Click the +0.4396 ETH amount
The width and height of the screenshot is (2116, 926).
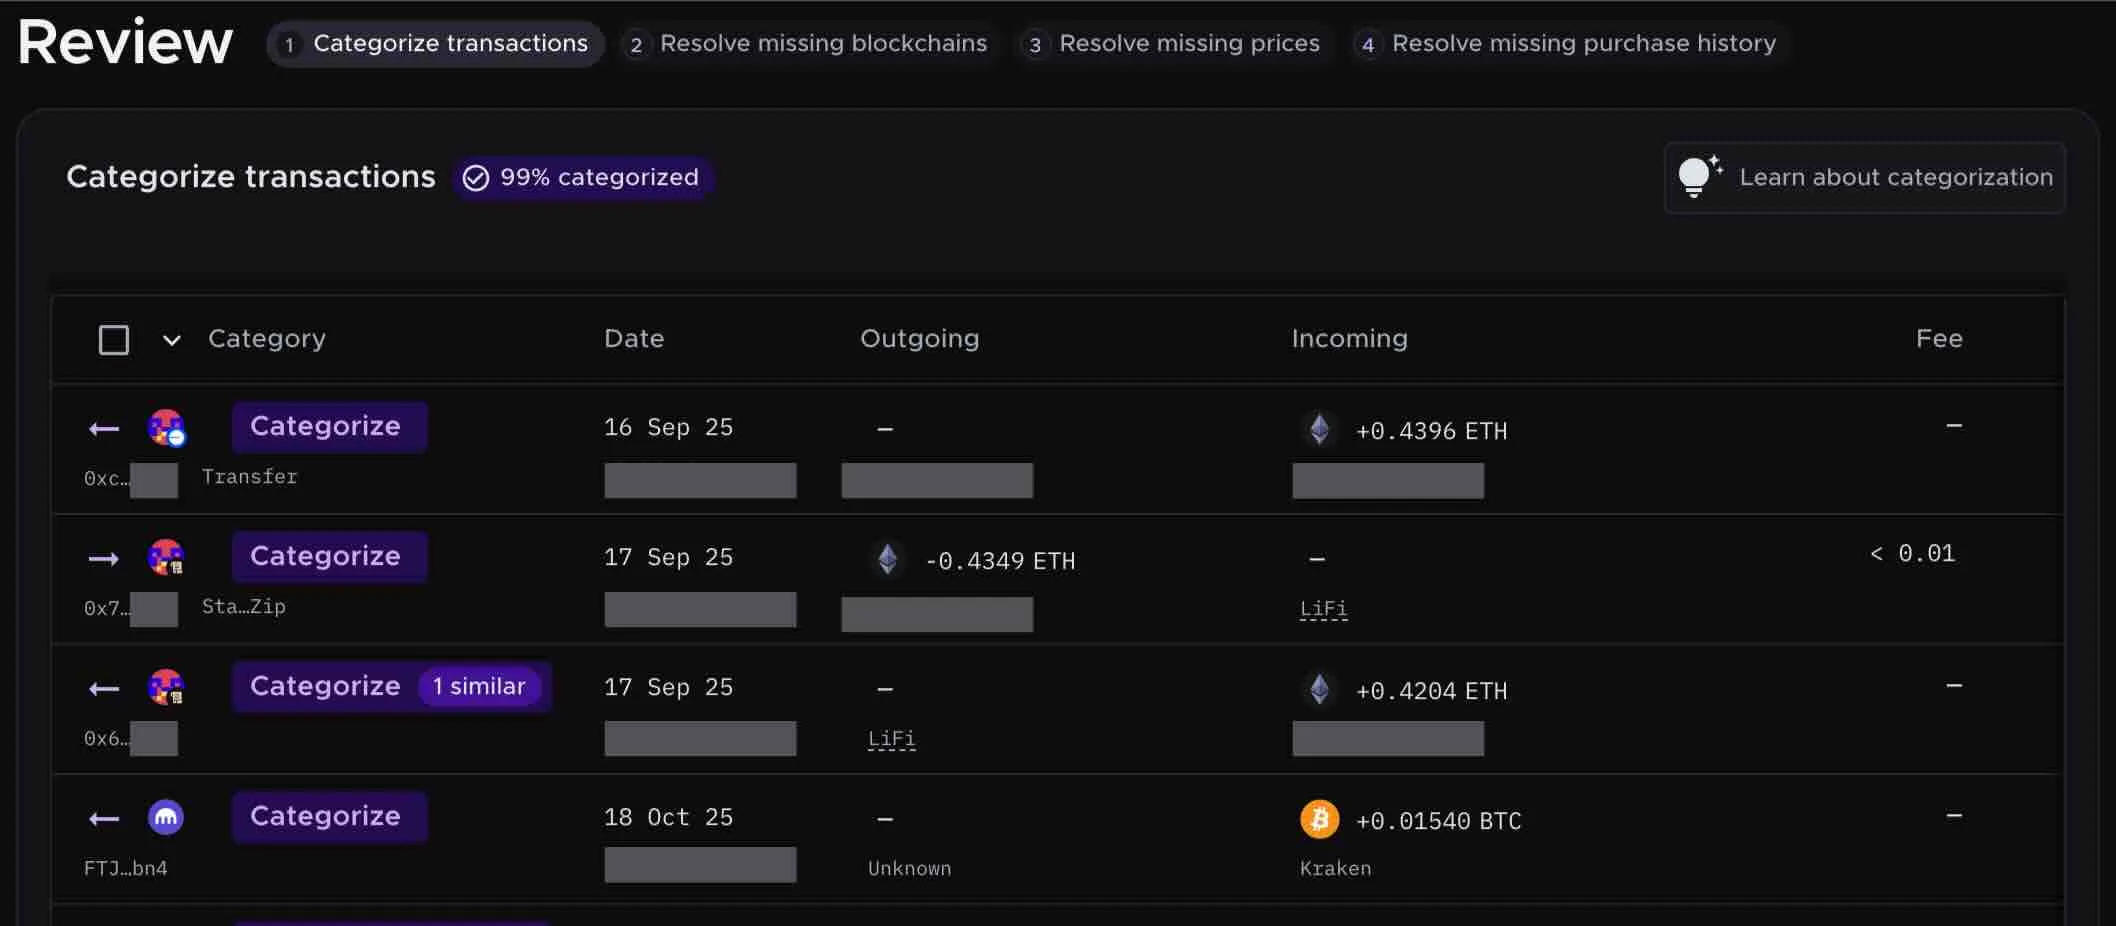tap(1431, 431)
